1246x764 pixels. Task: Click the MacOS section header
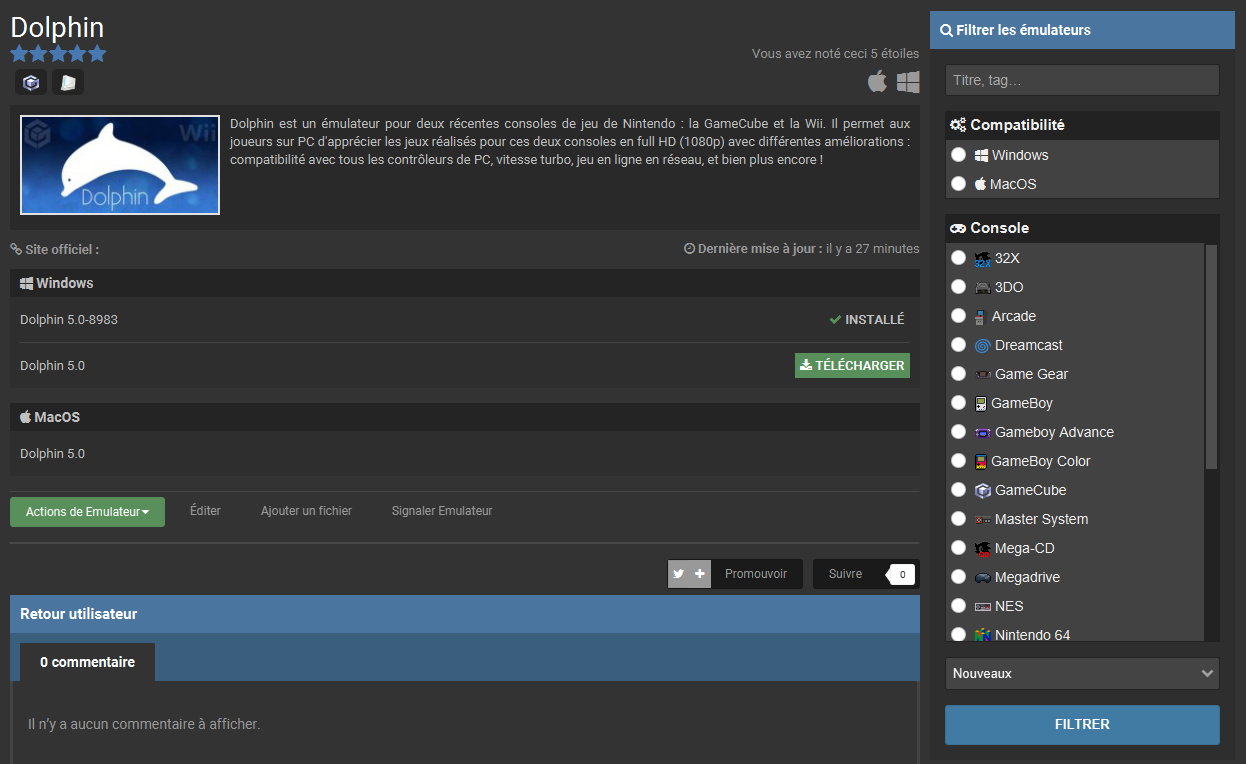(x=465, y=417)
